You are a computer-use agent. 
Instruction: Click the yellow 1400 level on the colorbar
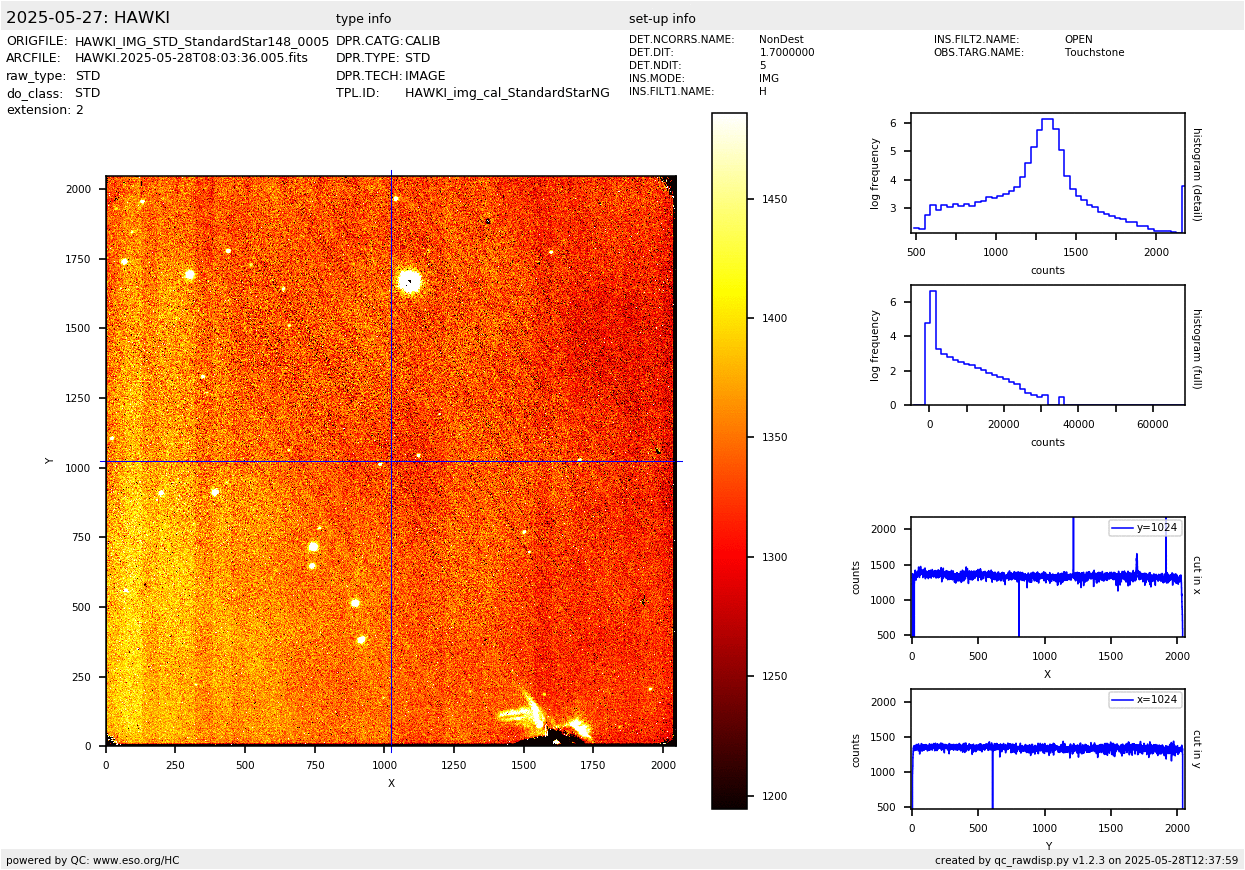point(729,318)
